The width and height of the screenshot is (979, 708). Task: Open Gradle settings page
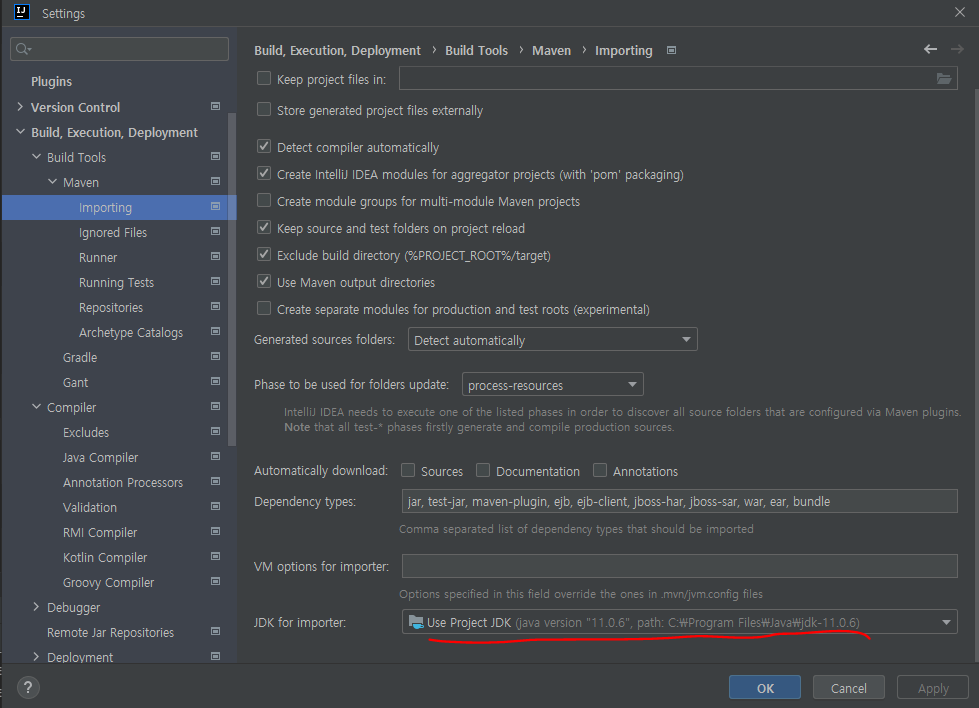(80, 357)
